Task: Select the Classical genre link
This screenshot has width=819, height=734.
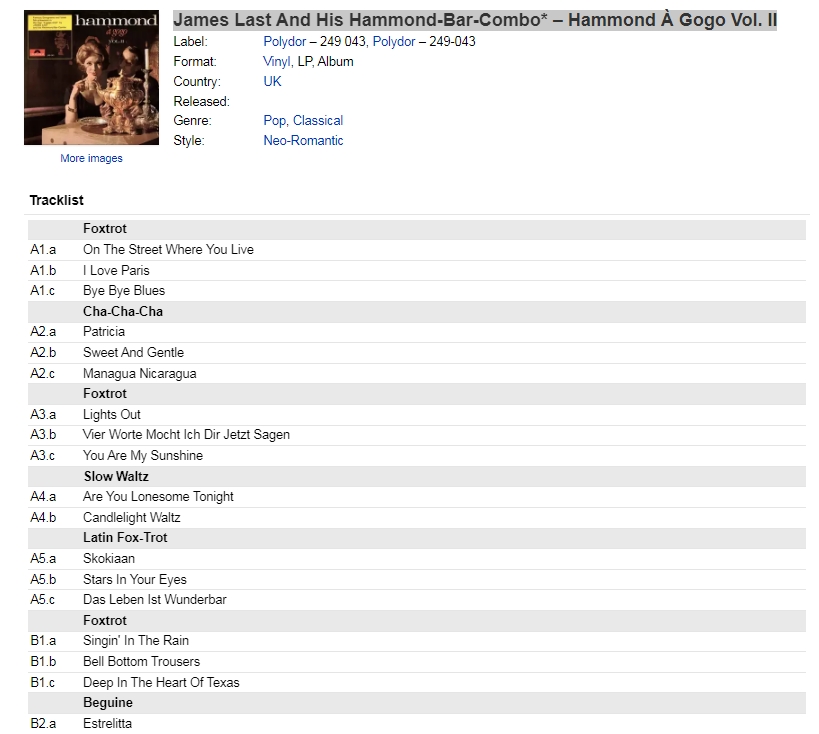Action: pyautogui.click(x=318, y=121)
